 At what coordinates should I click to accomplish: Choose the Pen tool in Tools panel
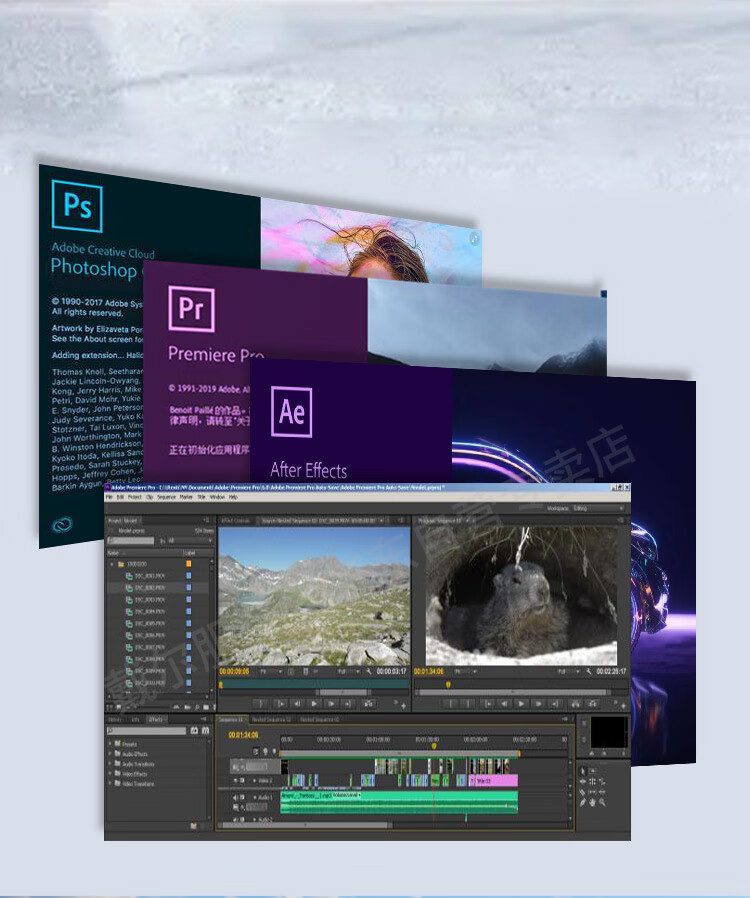[x=582, y=803]
